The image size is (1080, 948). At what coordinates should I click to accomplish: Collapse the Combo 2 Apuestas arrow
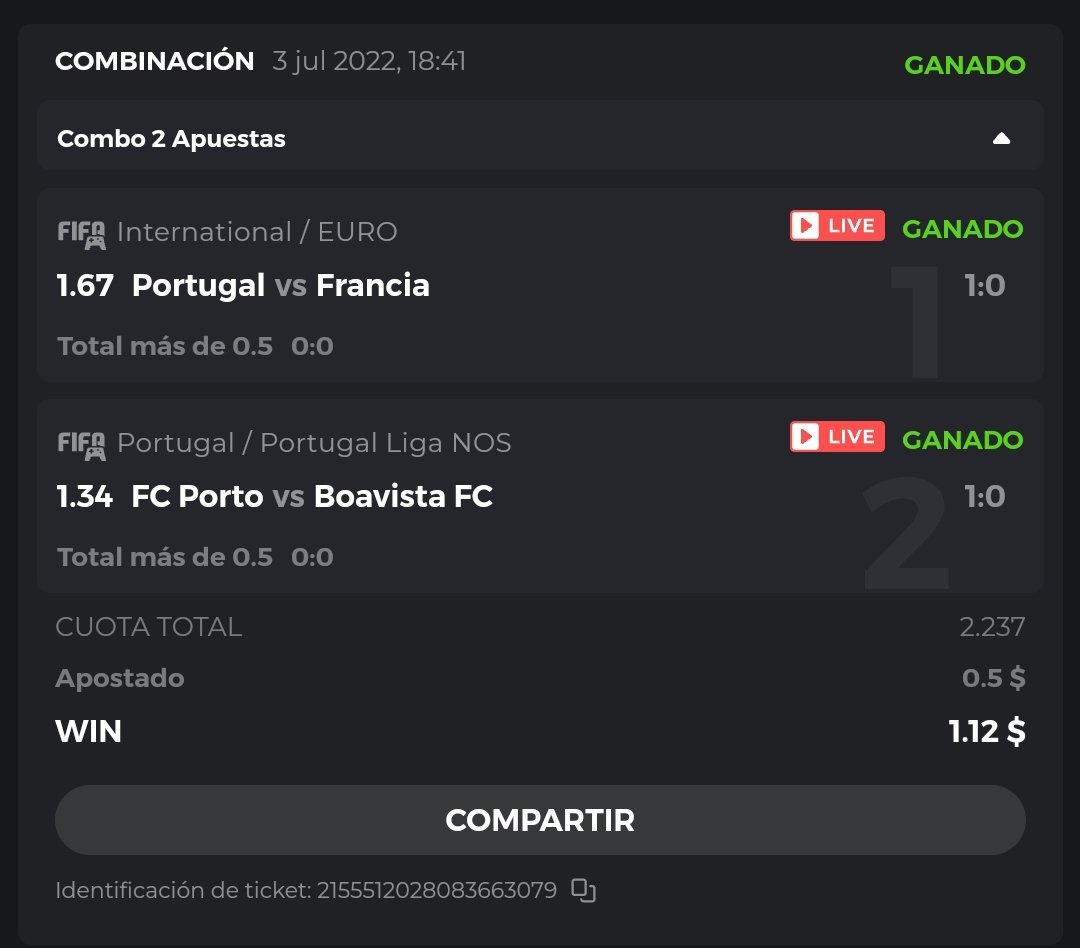(x=1001, y=139)
